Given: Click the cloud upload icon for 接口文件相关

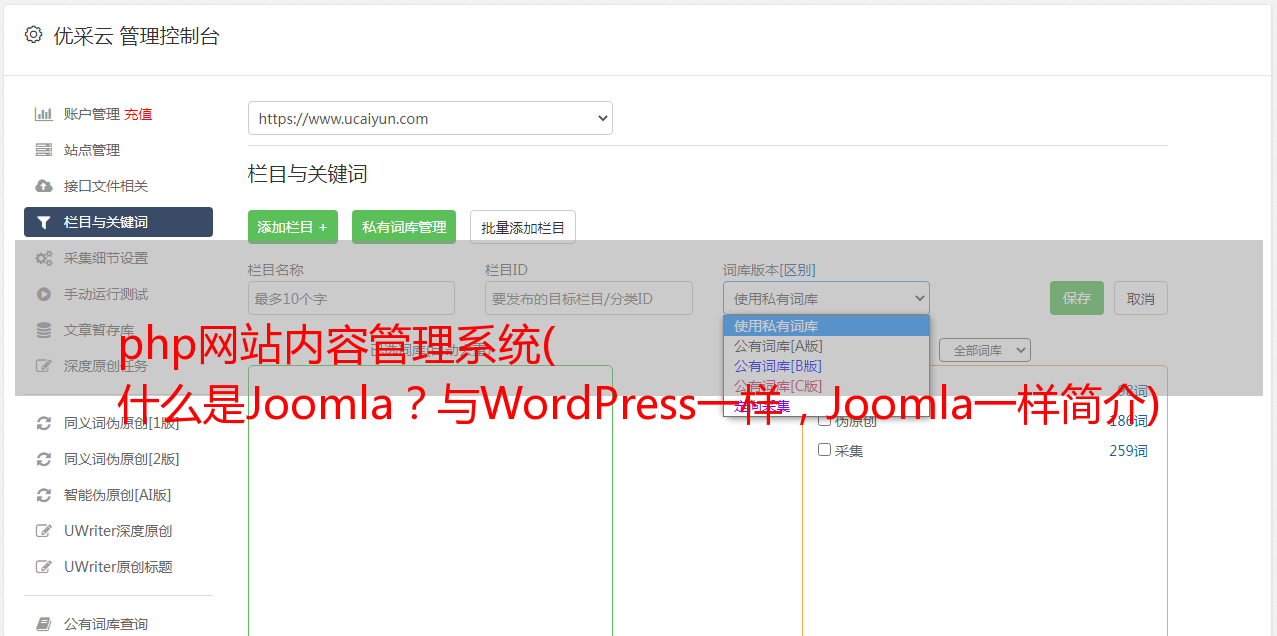Looking at the screenshot, I should (x=43, y=186).
